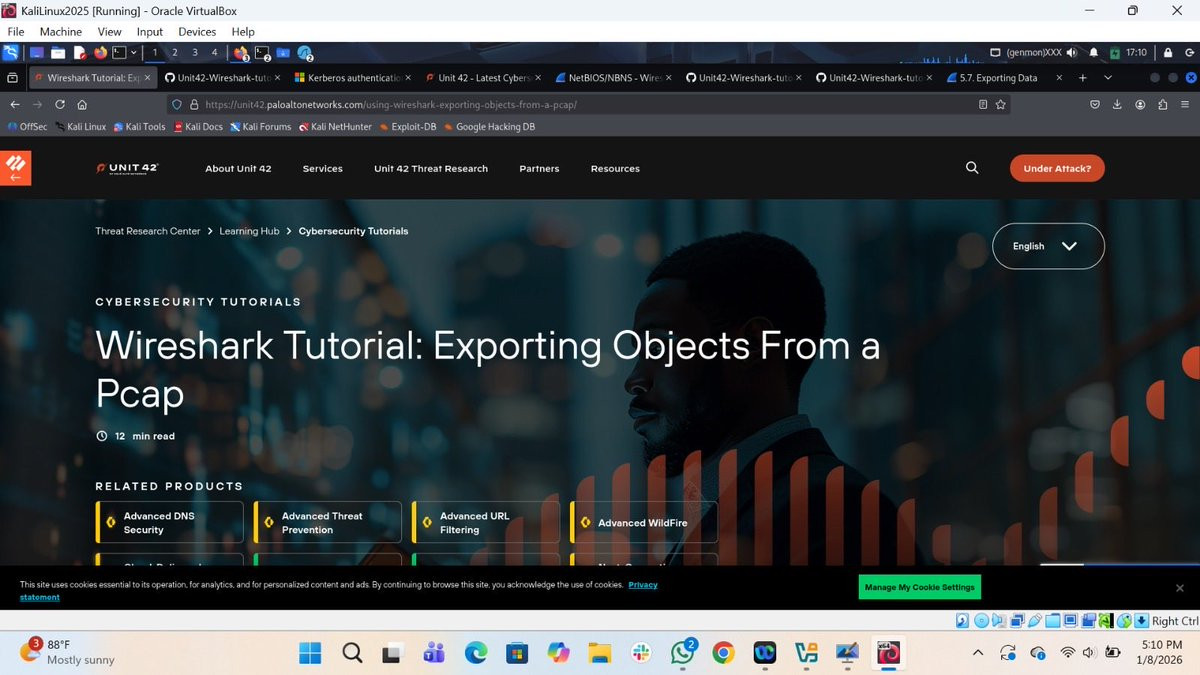Click Manage My Cookie Settings button
Viewport: 1200px width, 675px height.
pyautogui.click(x=919, y=587)
